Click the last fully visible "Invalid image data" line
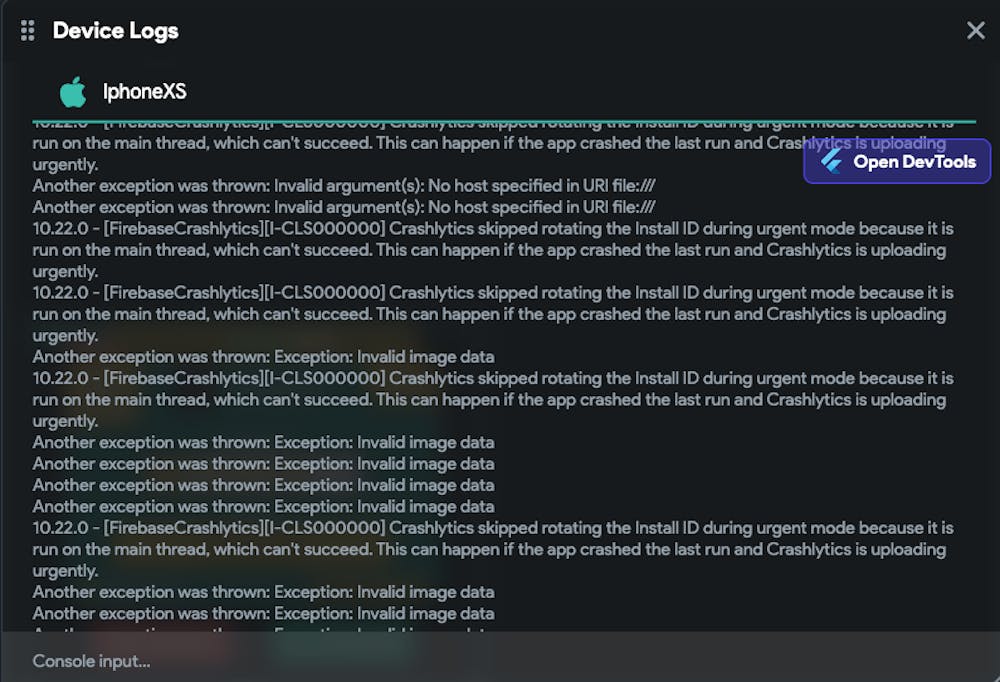Viewport: 1000px width, 682px height. click(263, 613)
